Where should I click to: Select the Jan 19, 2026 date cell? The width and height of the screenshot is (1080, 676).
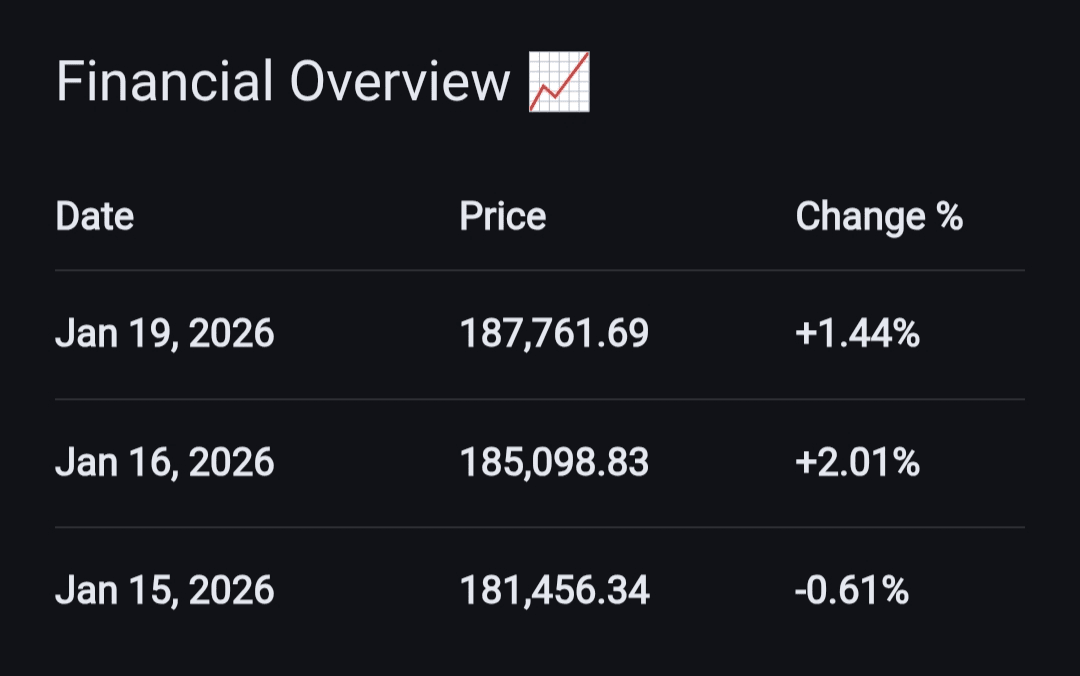pyautogui.click(x=164, y=334)
